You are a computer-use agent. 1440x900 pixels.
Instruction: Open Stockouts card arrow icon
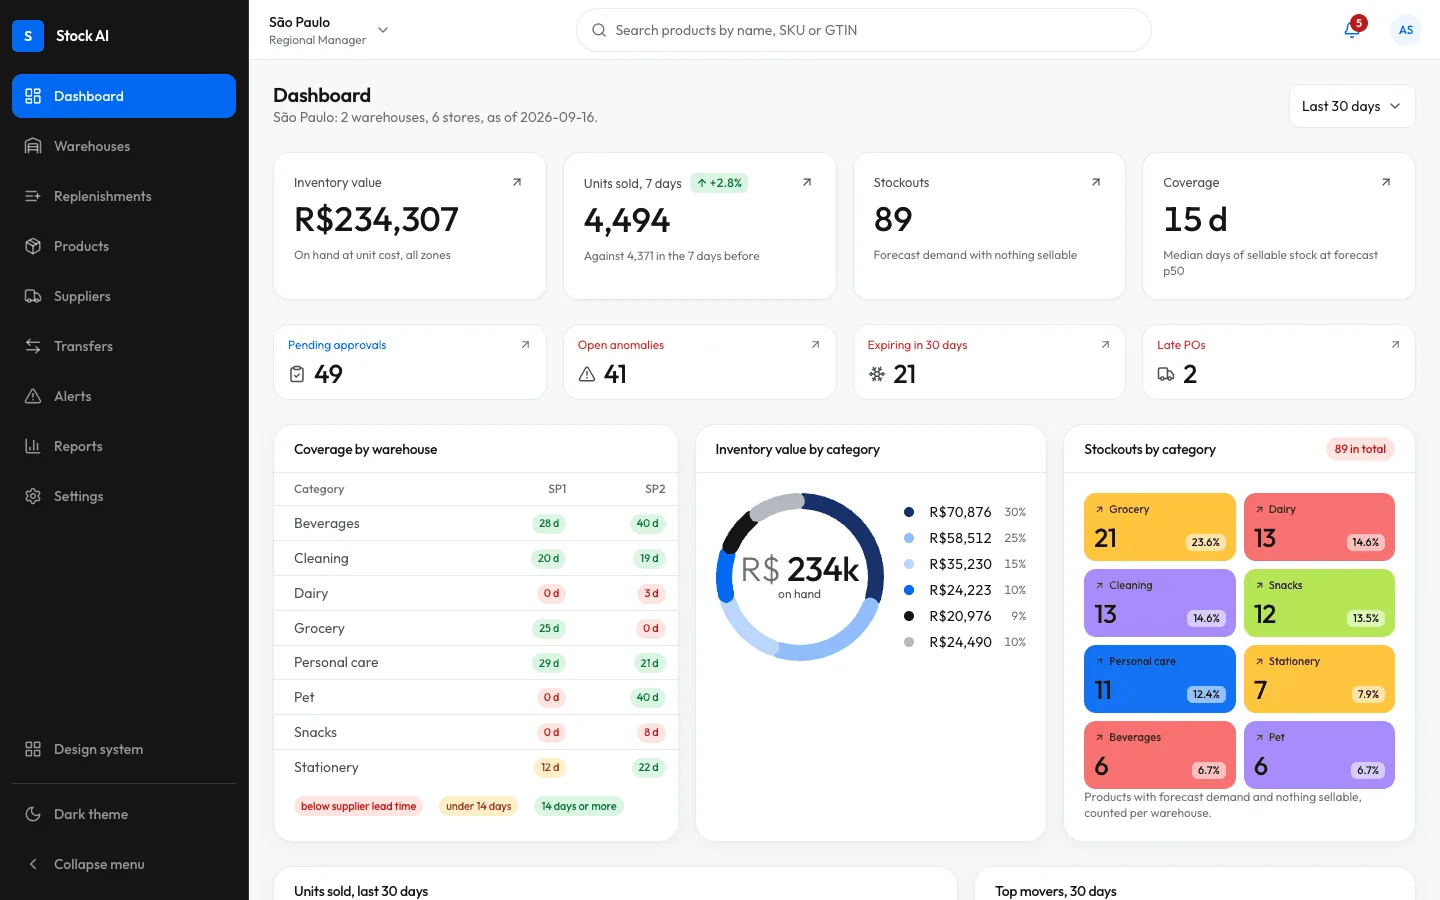point(1096,182)
